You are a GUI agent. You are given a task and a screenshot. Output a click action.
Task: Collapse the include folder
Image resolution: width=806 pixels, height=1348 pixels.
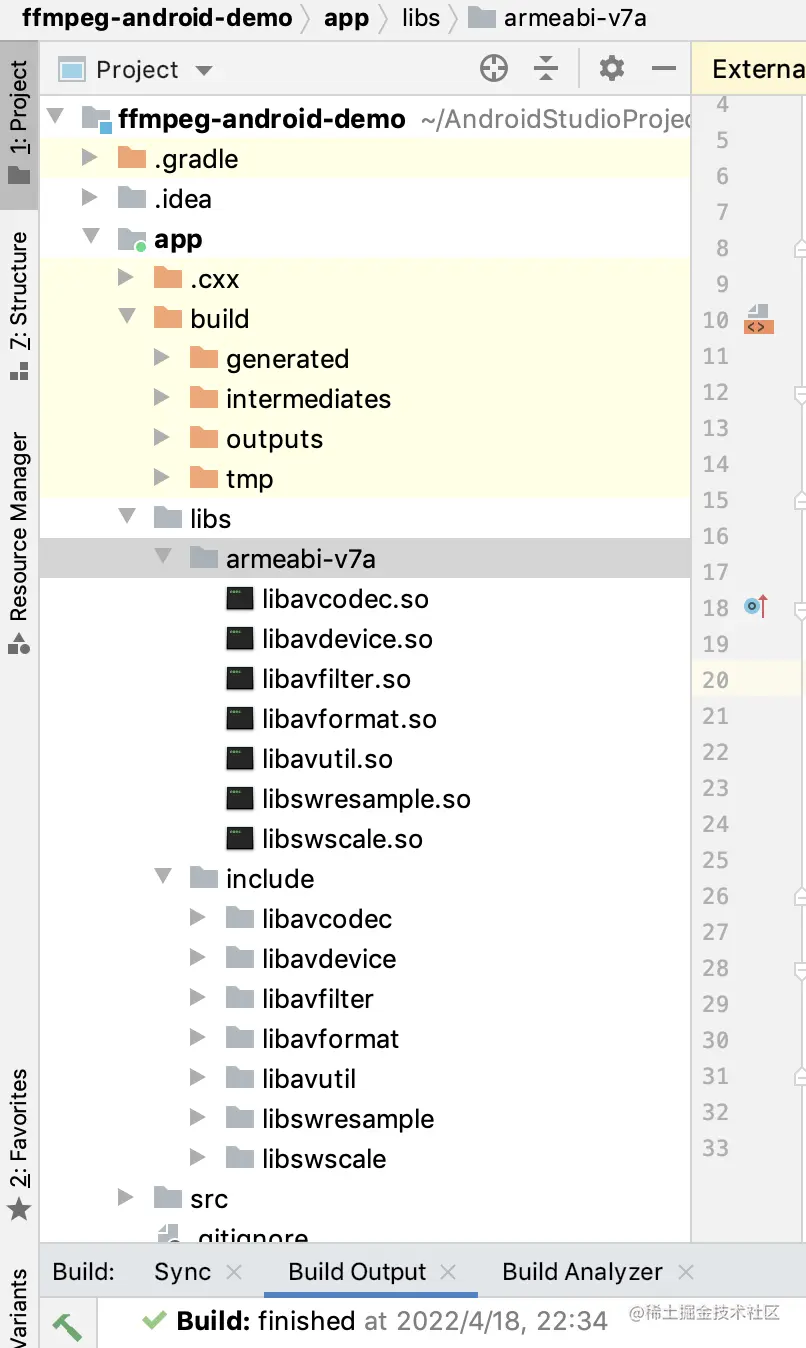[164, 878]
